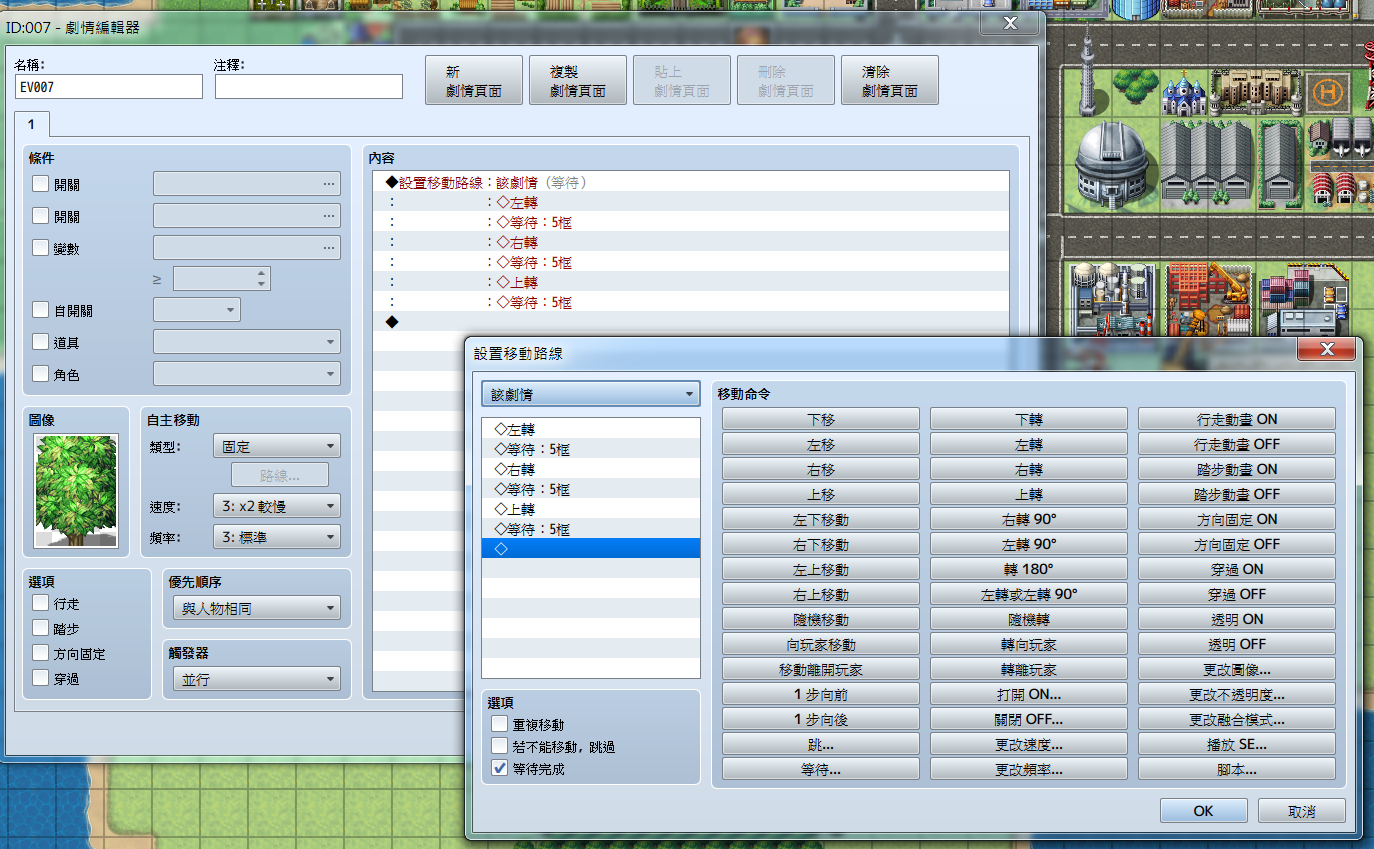This screenshot has width=1374, height=849.
Task: Click the 跳... command button
Action: point(821,744)
